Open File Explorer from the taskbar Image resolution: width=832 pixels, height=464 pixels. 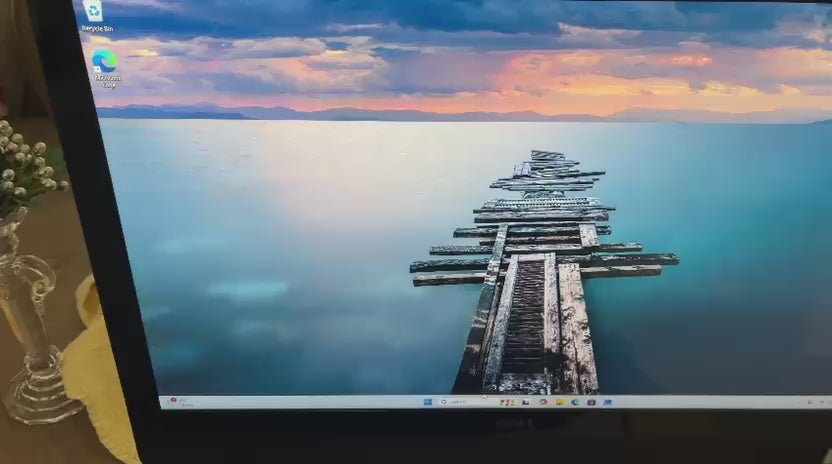click(x=559, y=402)
